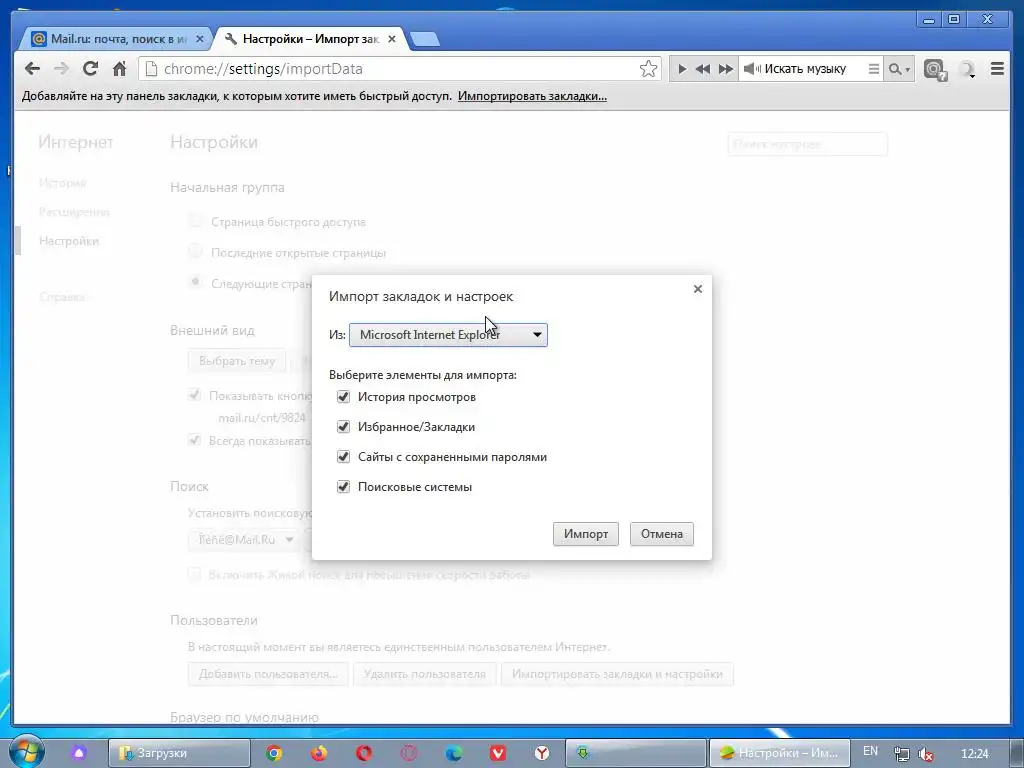The width and height of the screenshot is (1024, 768).
Task: Go back with the browser back arrow
Action: click(32, 69)
